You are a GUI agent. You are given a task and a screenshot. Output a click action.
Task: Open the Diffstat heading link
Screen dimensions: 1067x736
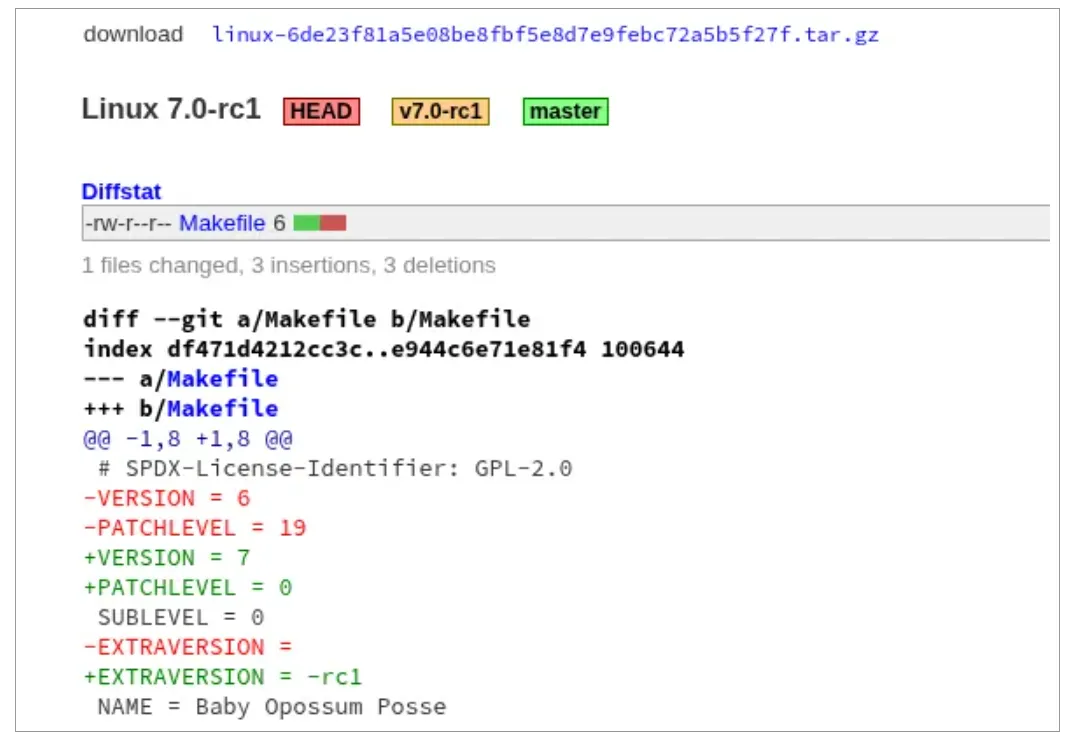tap(121, 191)
